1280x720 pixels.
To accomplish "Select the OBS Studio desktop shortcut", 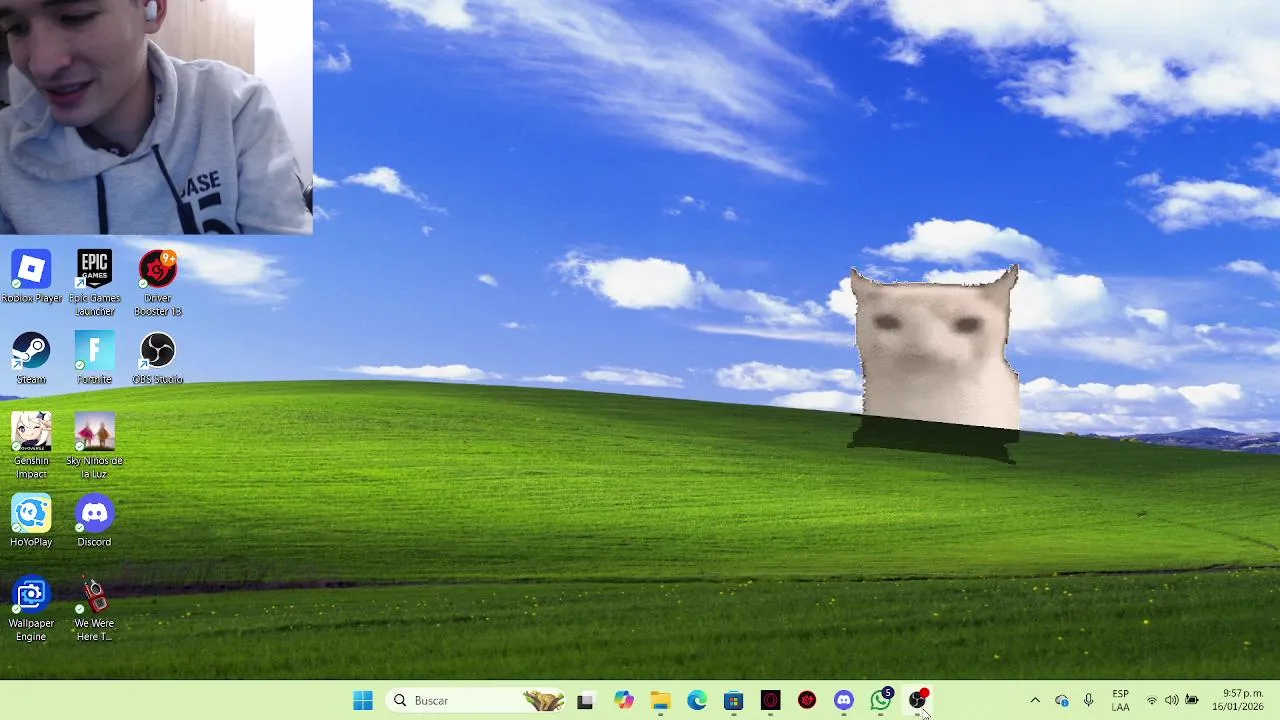I will pyautogui.click(x=157, y=358).
